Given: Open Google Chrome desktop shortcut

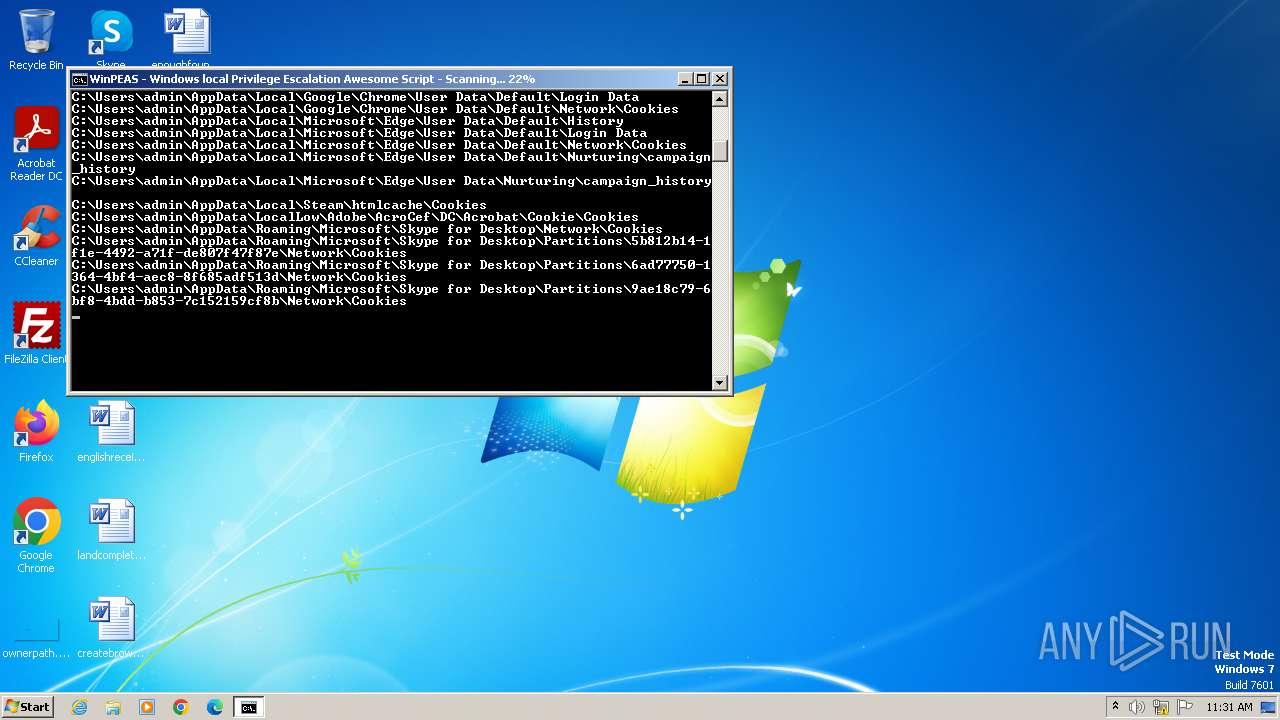Looking at the screenshot, I should click(x=36, y=536).
